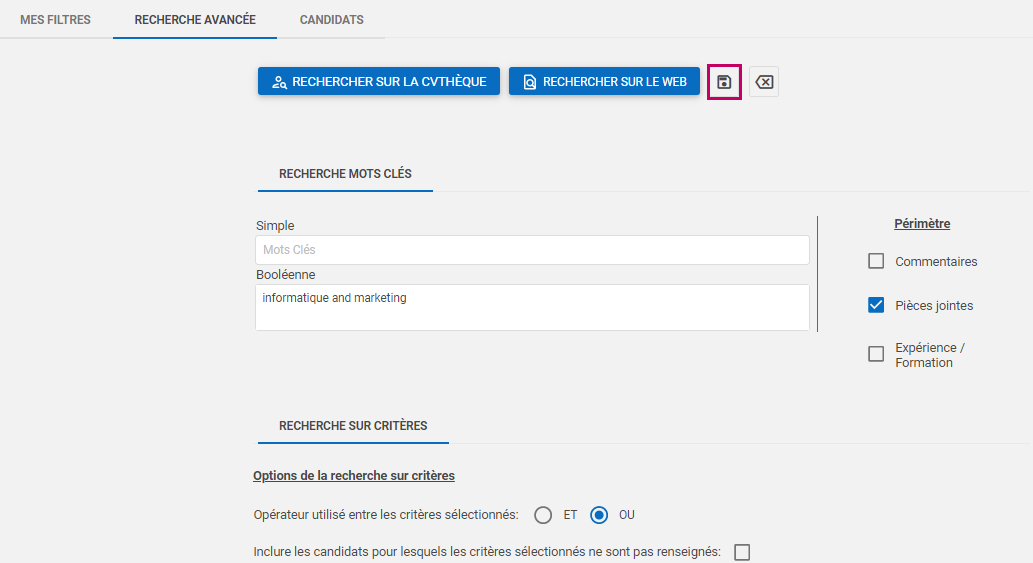Click the globe-search icon in the web button

[x=530, y=82]
